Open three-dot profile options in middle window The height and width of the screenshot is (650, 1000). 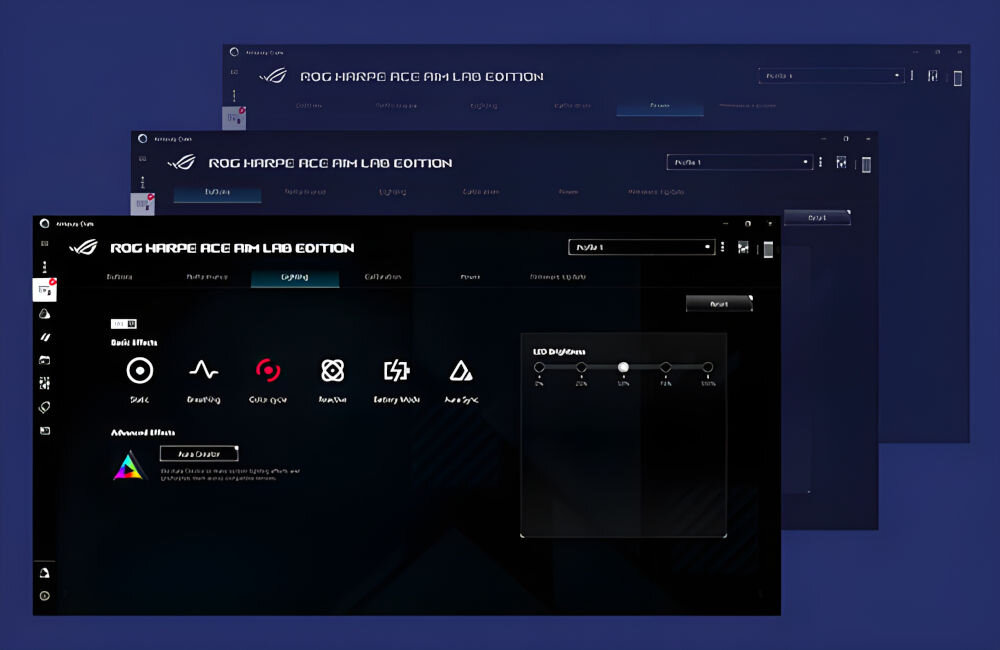821,162
